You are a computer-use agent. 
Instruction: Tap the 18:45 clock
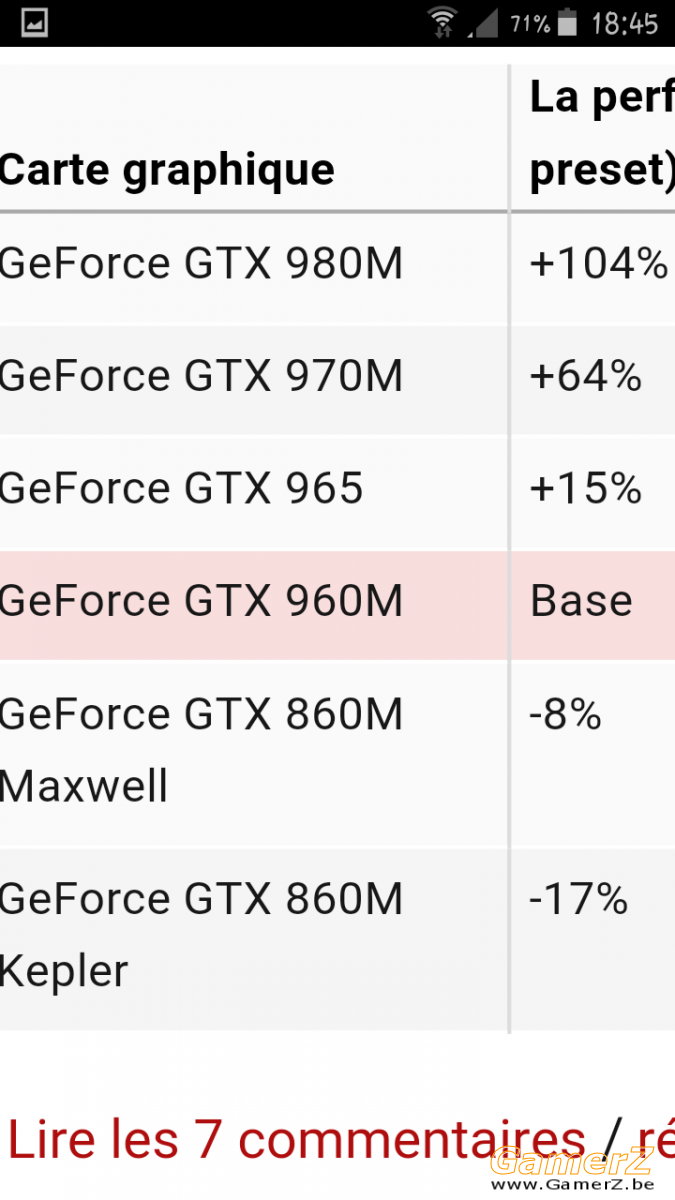pyautogui.click(x=624, y=23)
